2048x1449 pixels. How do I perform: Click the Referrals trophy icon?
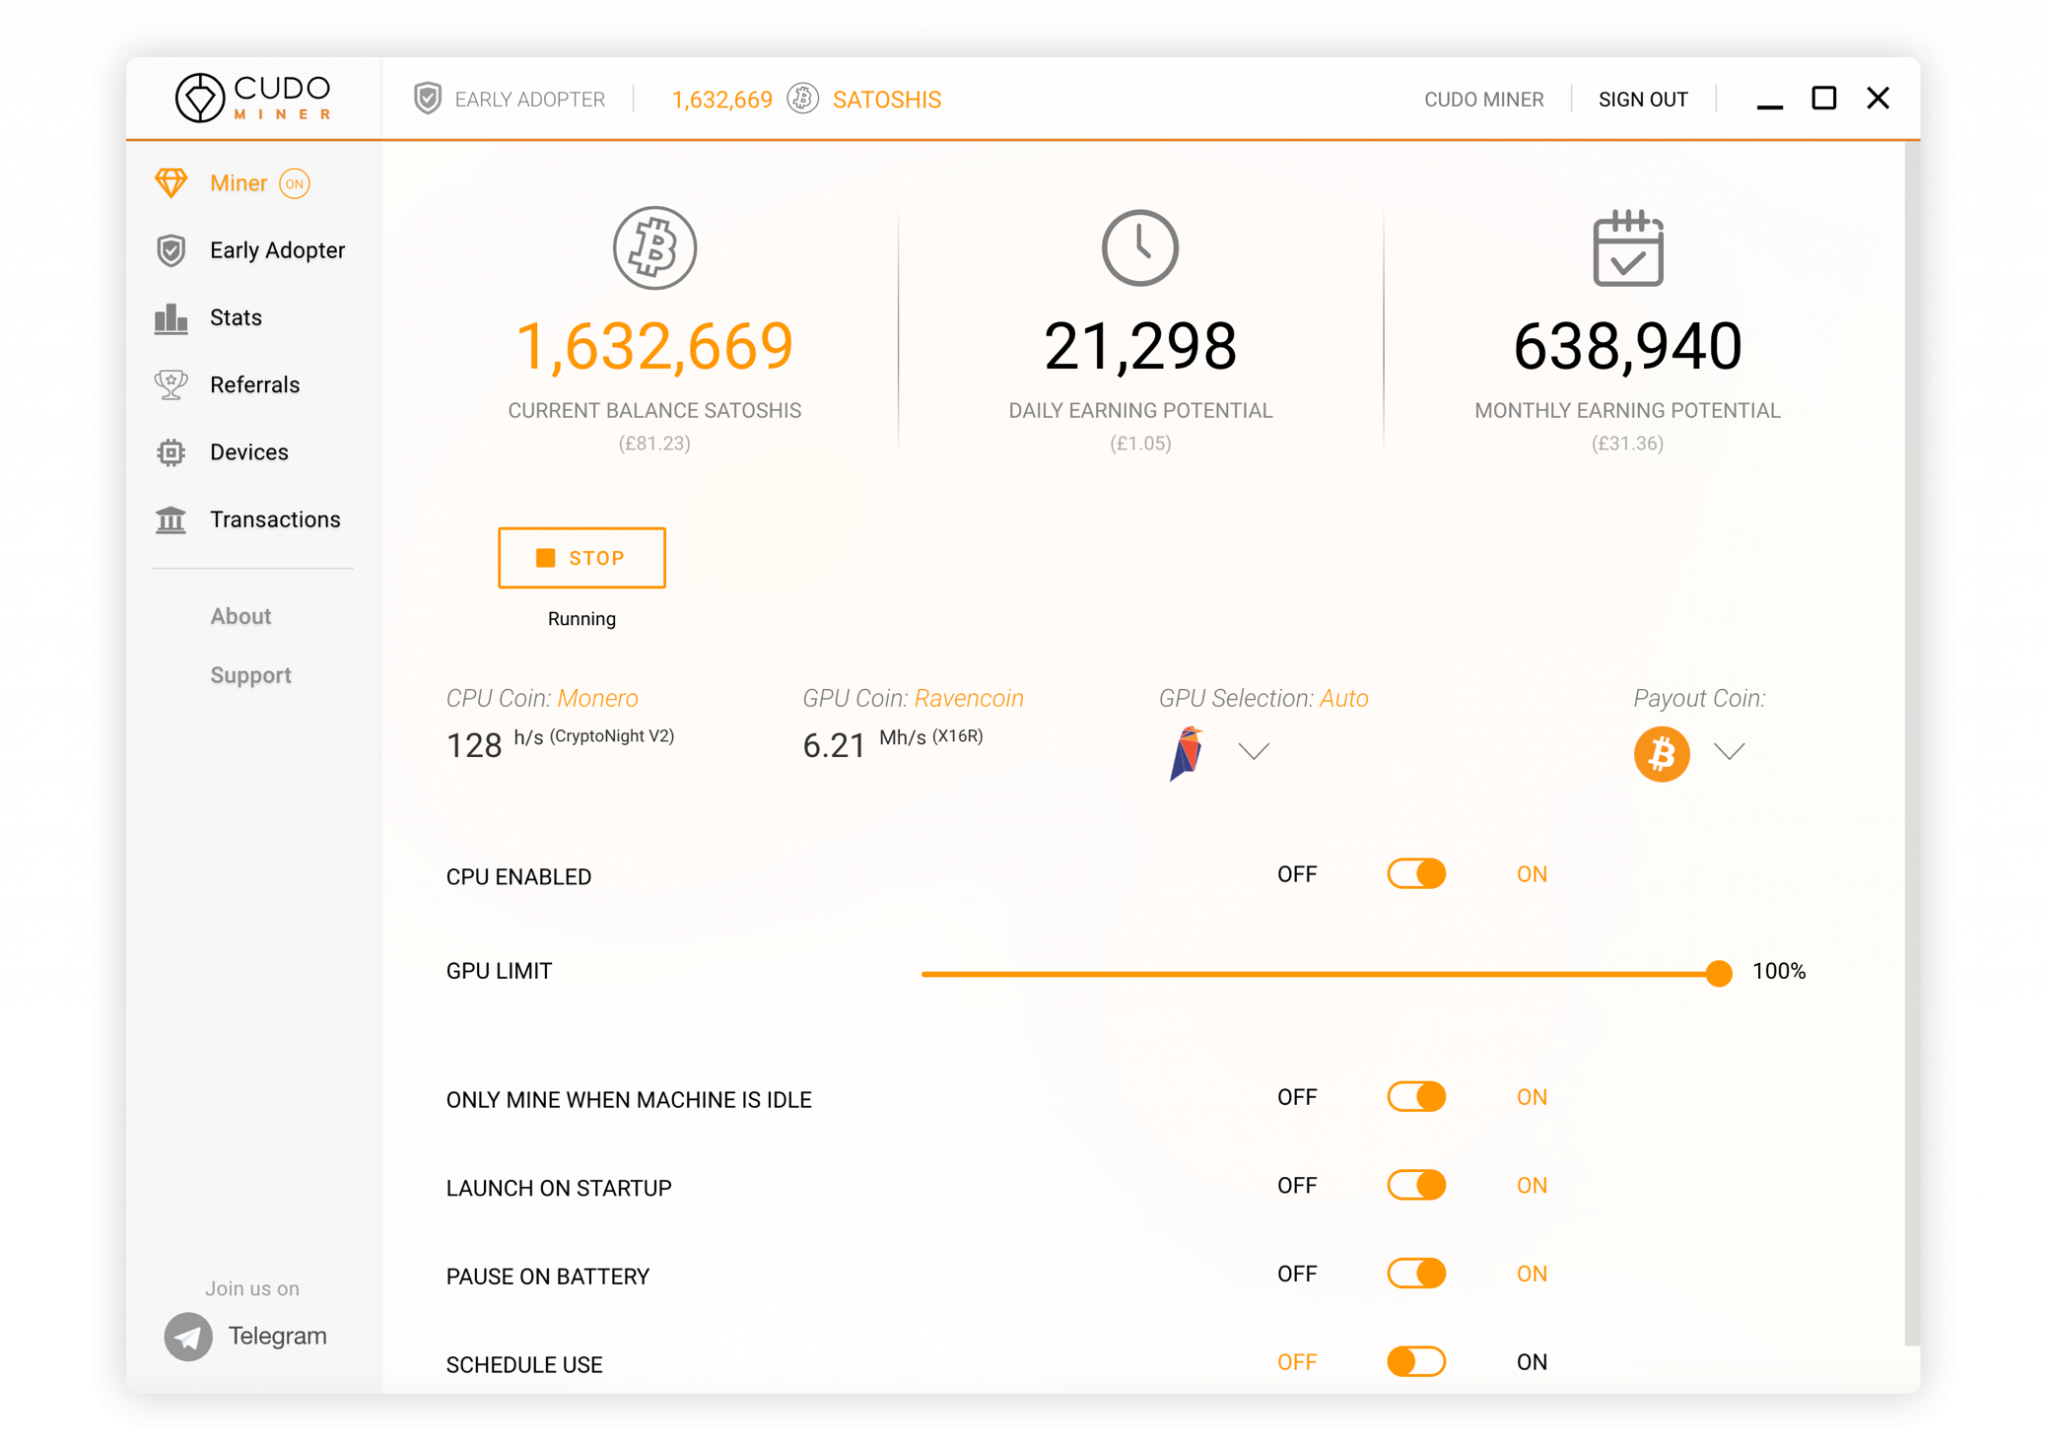click(x=172, y=384)
